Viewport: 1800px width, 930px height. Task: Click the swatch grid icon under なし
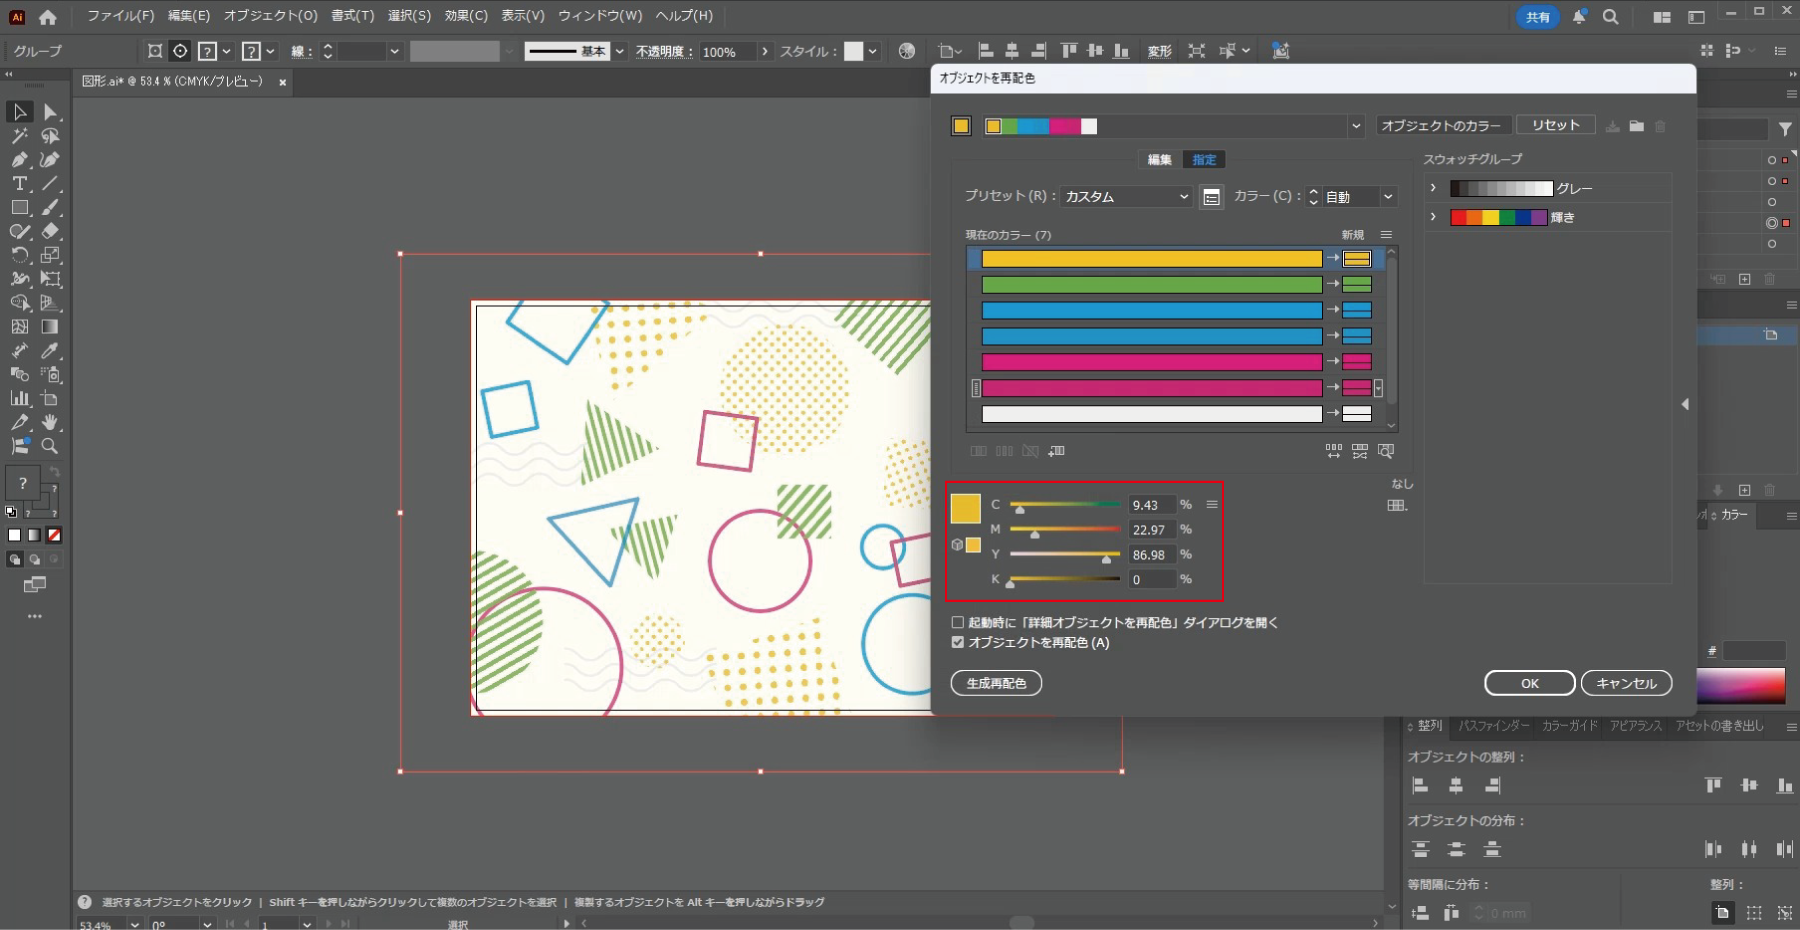(1397, 505)
